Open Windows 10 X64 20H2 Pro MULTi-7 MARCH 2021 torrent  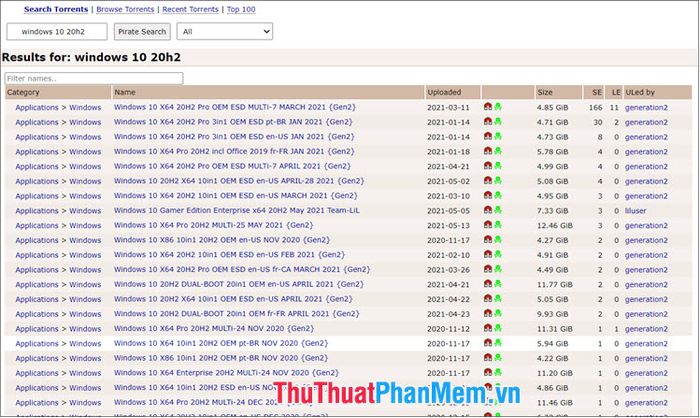point(235,107)
